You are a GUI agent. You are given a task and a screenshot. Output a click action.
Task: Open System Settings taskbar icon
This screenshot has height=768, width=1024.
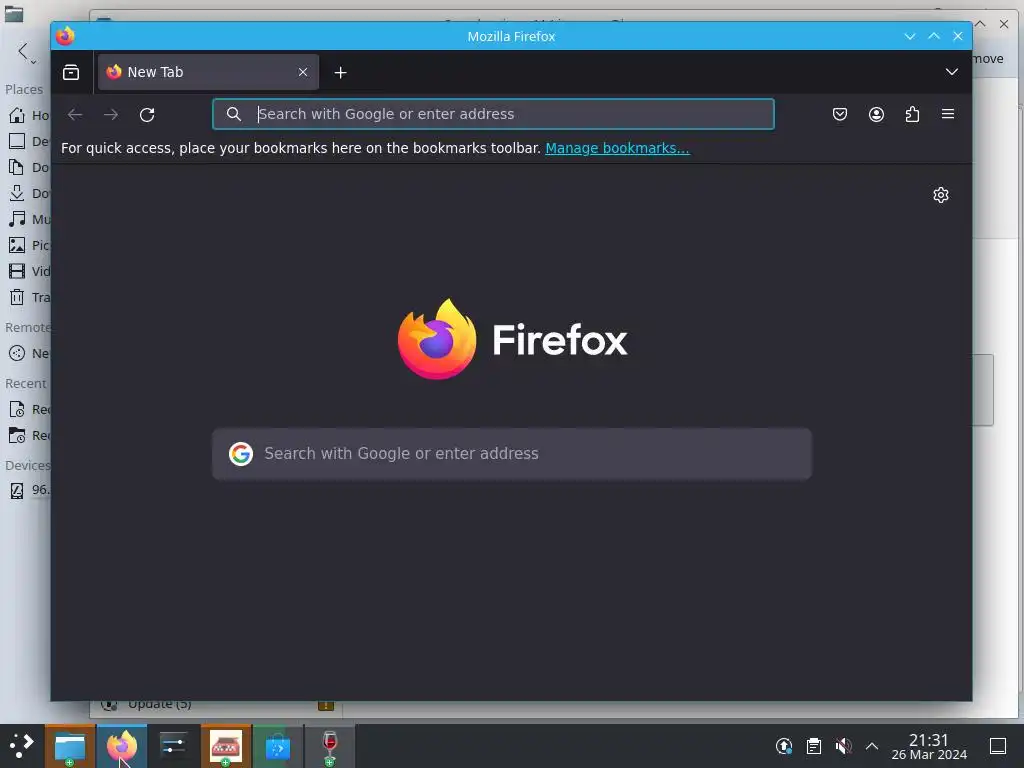174,746
